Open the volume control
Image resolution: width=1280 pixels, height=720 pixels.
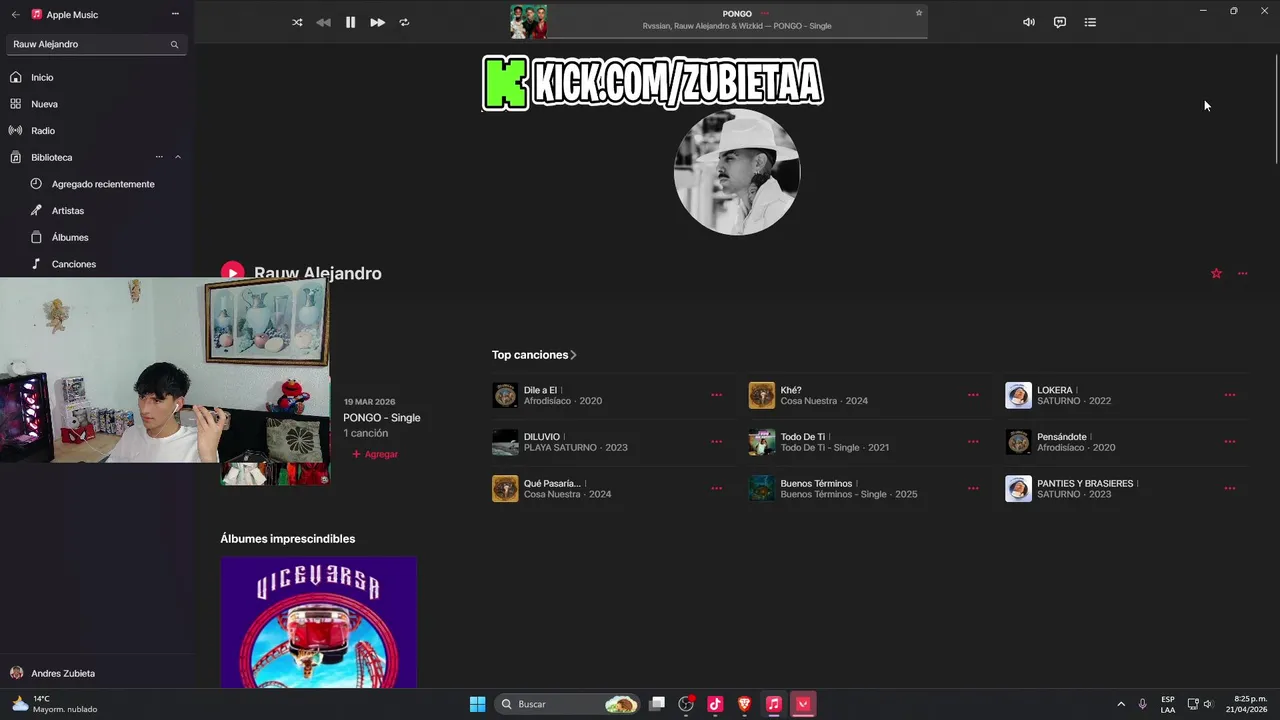[1029, 22]
